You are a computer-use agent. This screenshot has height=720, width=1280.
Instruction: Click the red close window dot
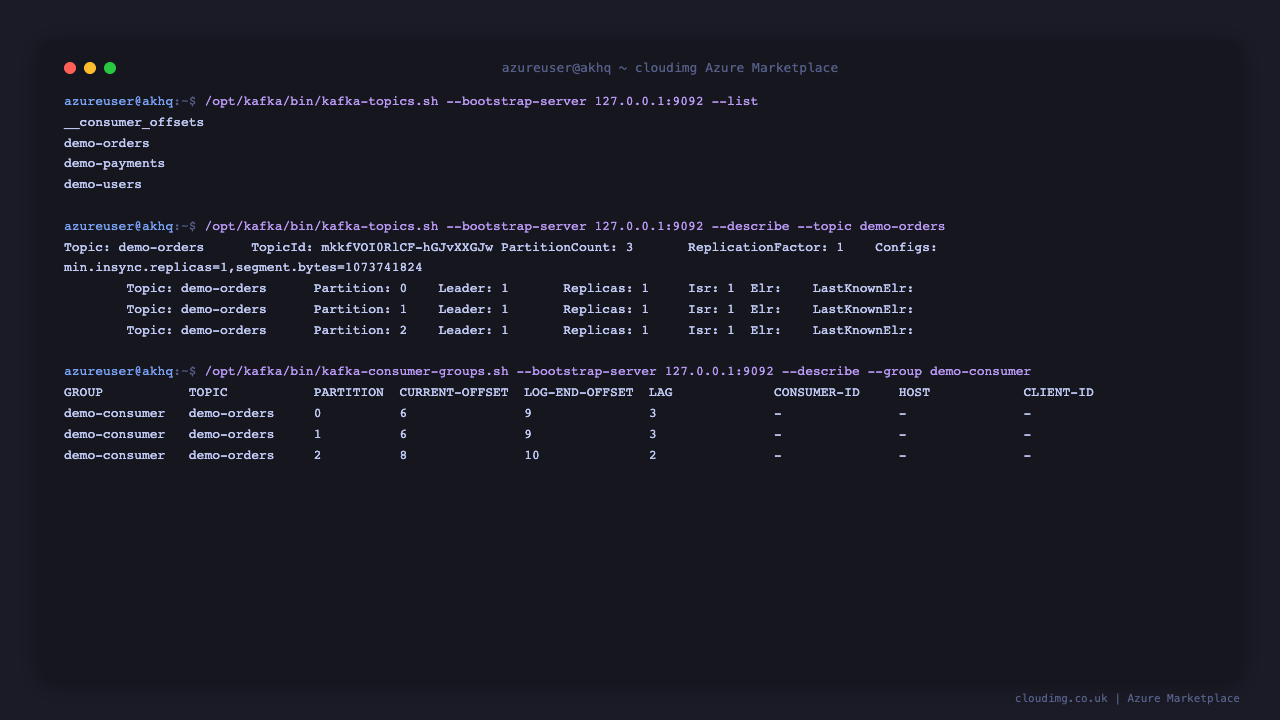(70, 68)
